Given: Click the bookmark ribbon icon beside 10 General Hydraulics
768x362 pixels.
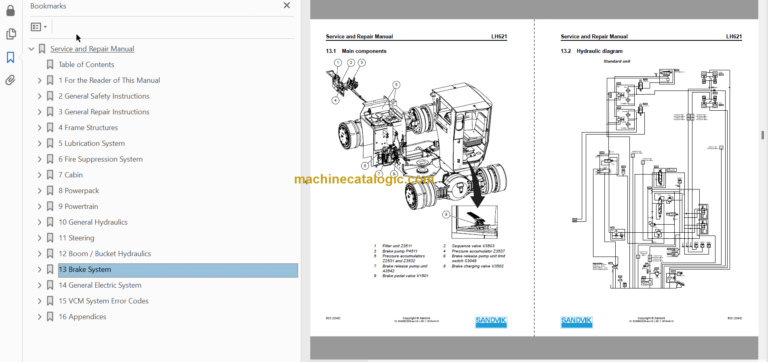Looking at the screenshot, I should coord(50,222).
